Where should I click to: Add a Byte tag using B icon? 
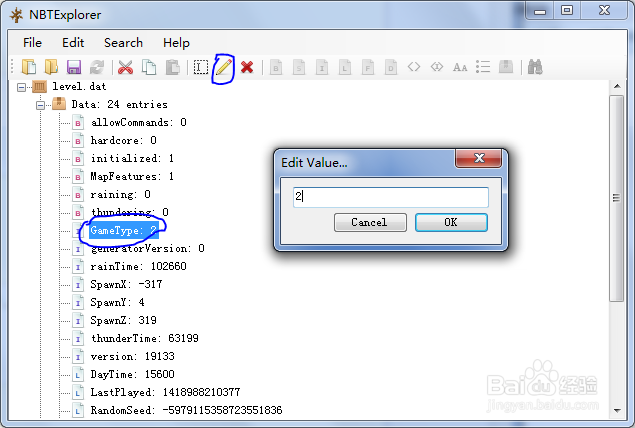point(276,67)
